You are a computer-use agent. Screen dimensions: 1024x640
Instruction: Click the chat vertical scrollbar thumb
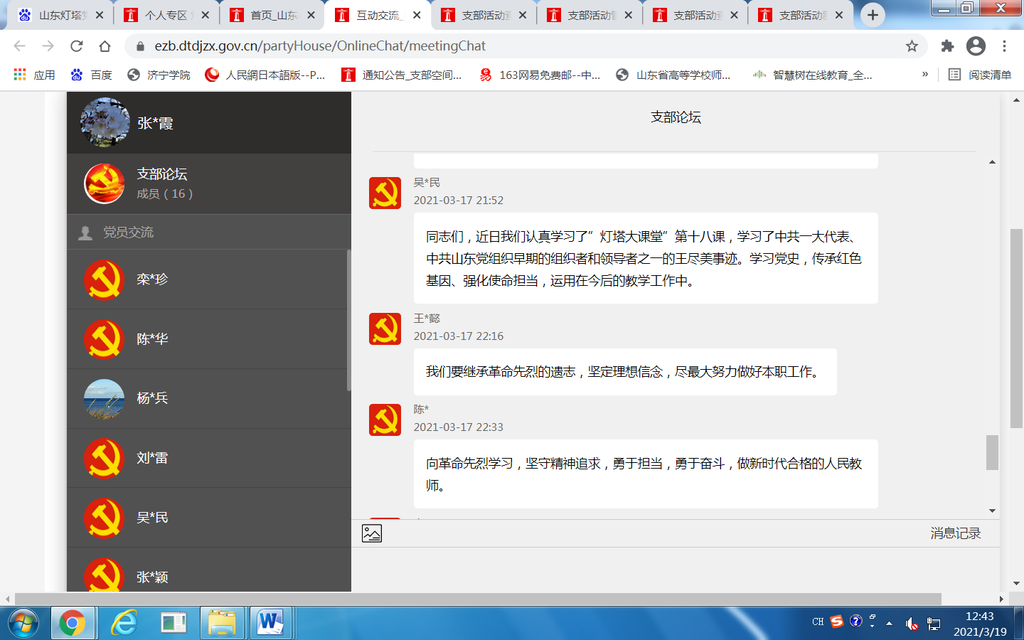point(992,452)
